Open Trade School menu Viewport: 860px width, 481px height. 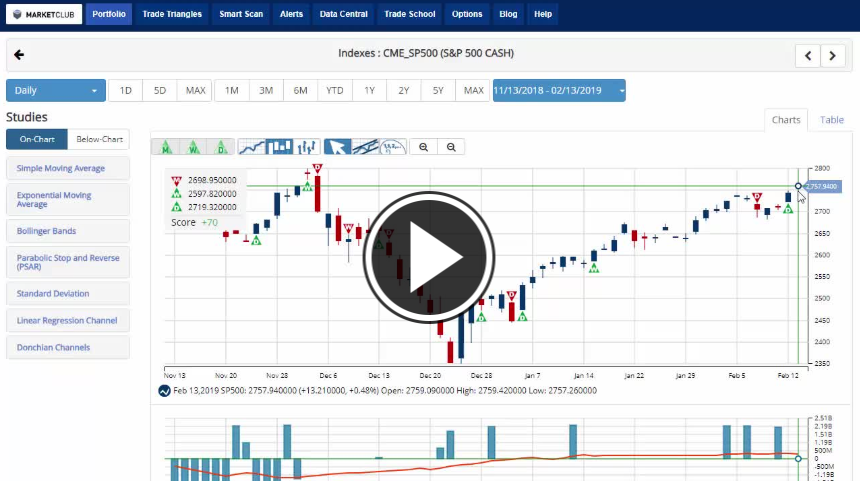coord(410,14)
